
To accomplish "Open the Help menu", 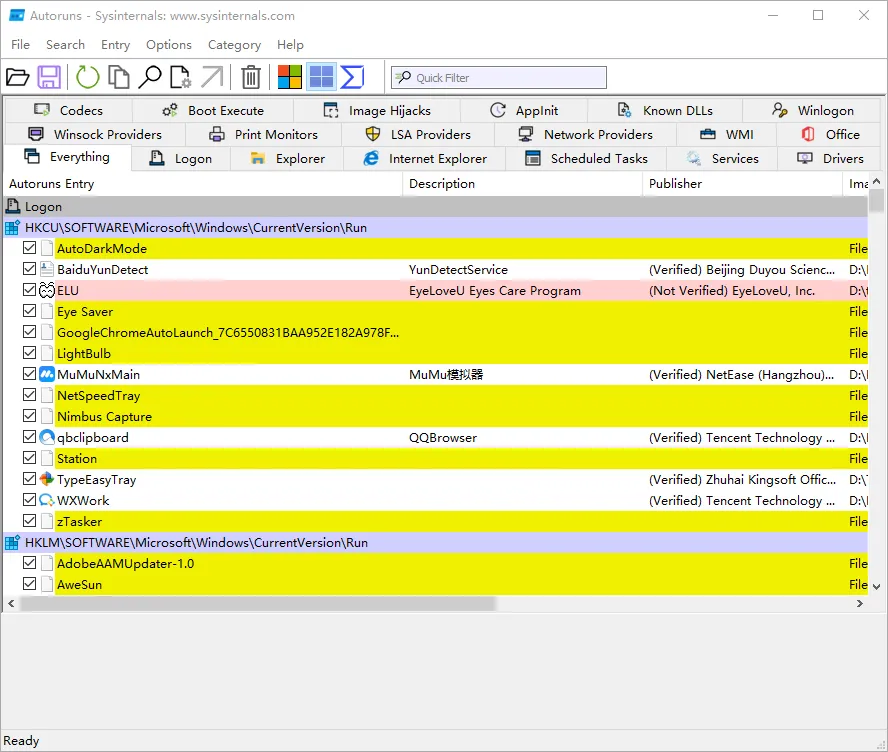I will [x=290, y=45].
